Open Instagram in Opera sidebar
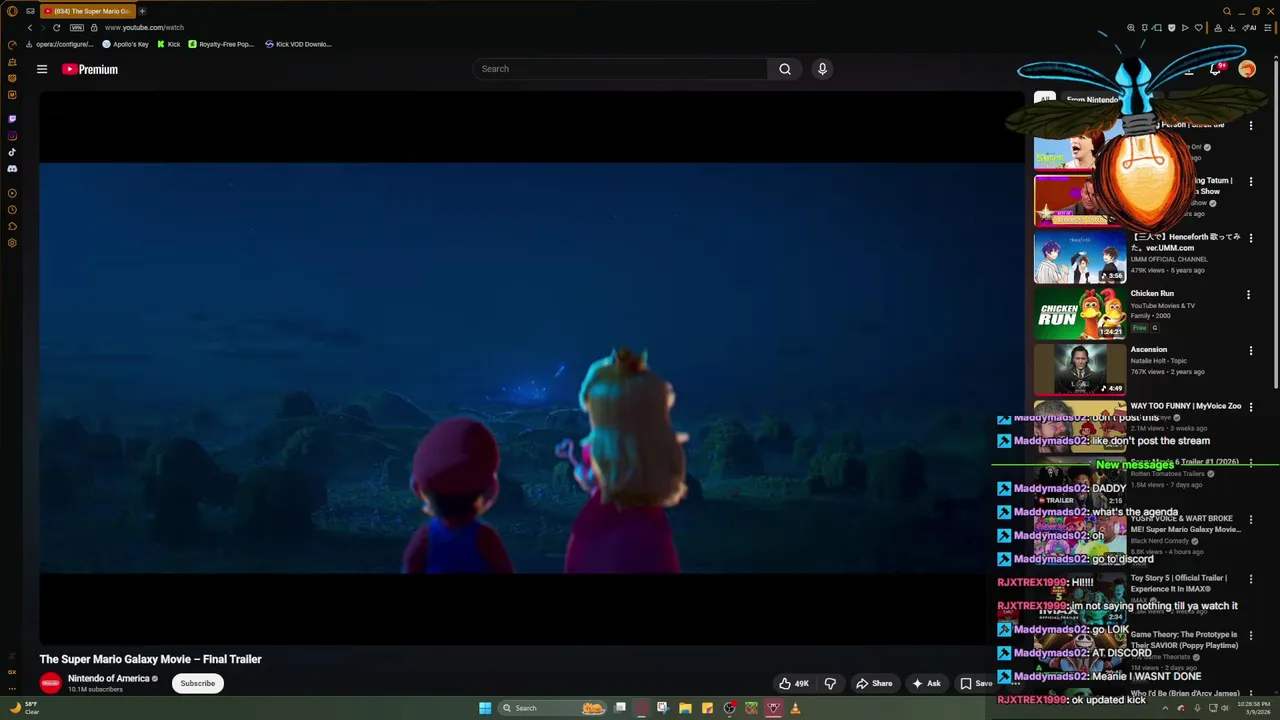The width and height of the screenshot is (1280, 720). pos(12,136)
